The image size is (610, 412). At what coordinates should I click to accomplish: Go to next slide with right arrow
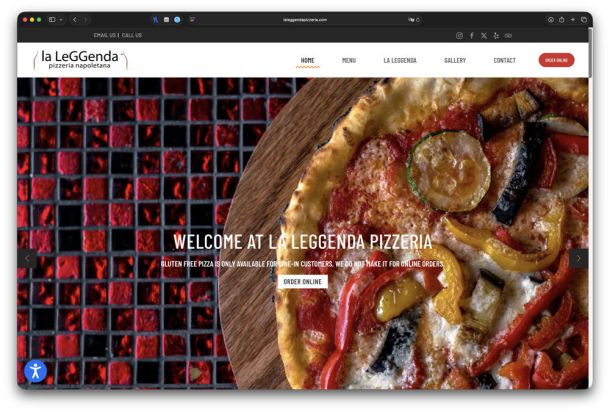[x=578, y=258]
